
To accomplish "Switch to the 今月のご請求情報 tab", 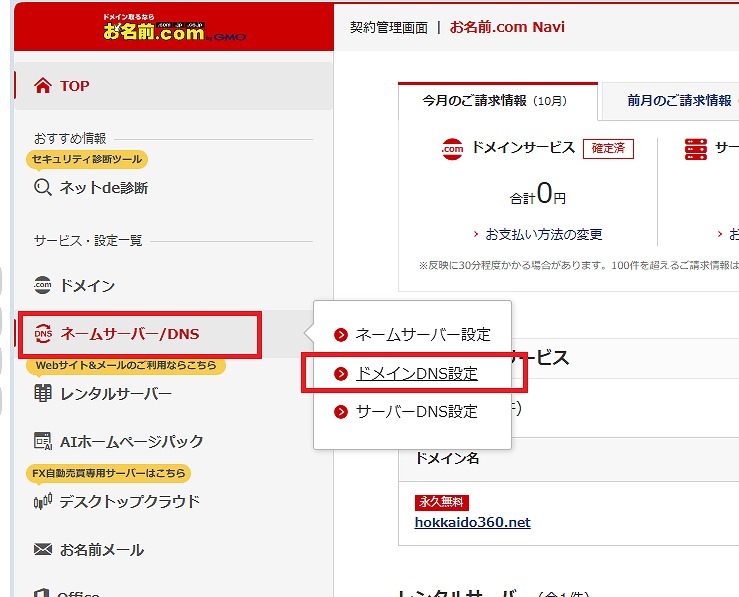I will tap(497, 101).
